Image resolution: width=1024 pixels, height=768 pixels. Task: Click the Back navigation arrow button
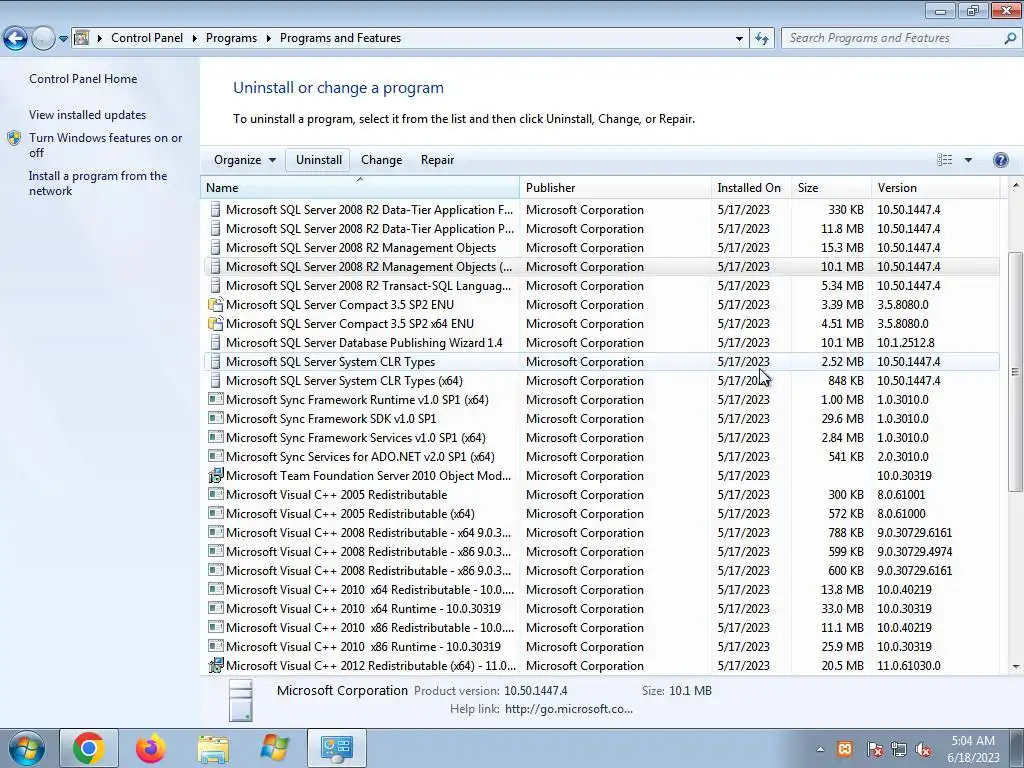[x=16, y=39]
